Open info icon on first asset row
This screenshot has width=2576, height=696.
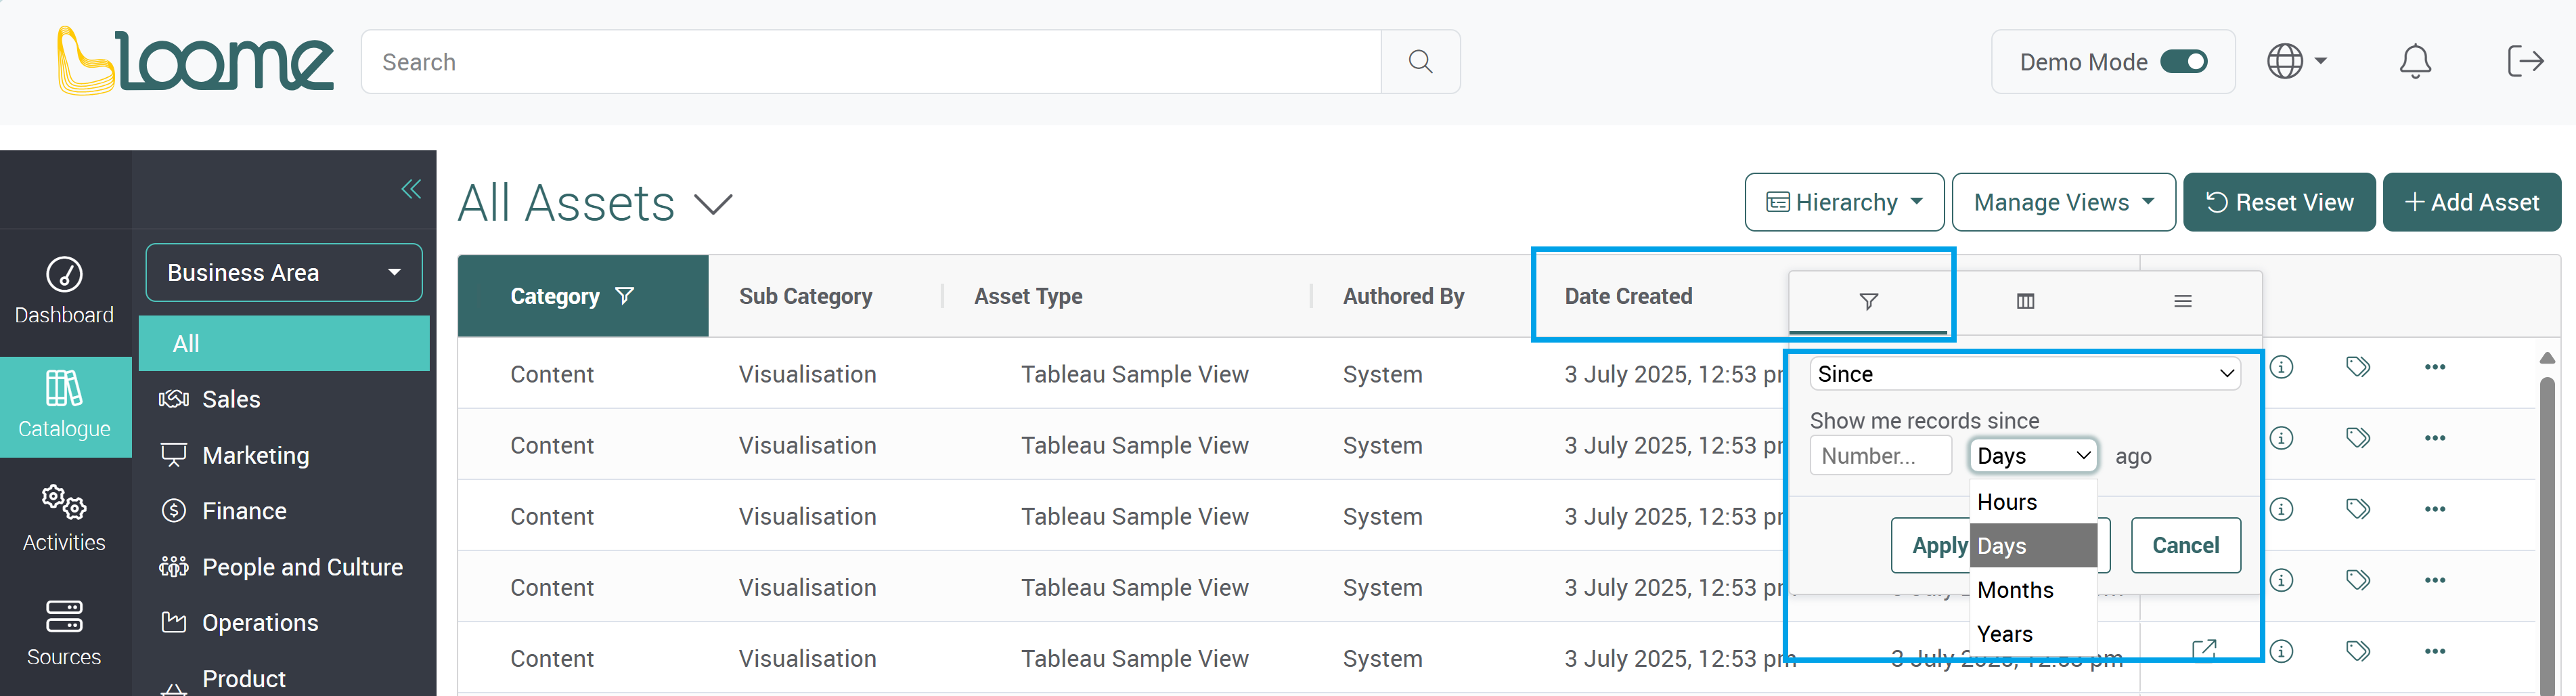2281,367
